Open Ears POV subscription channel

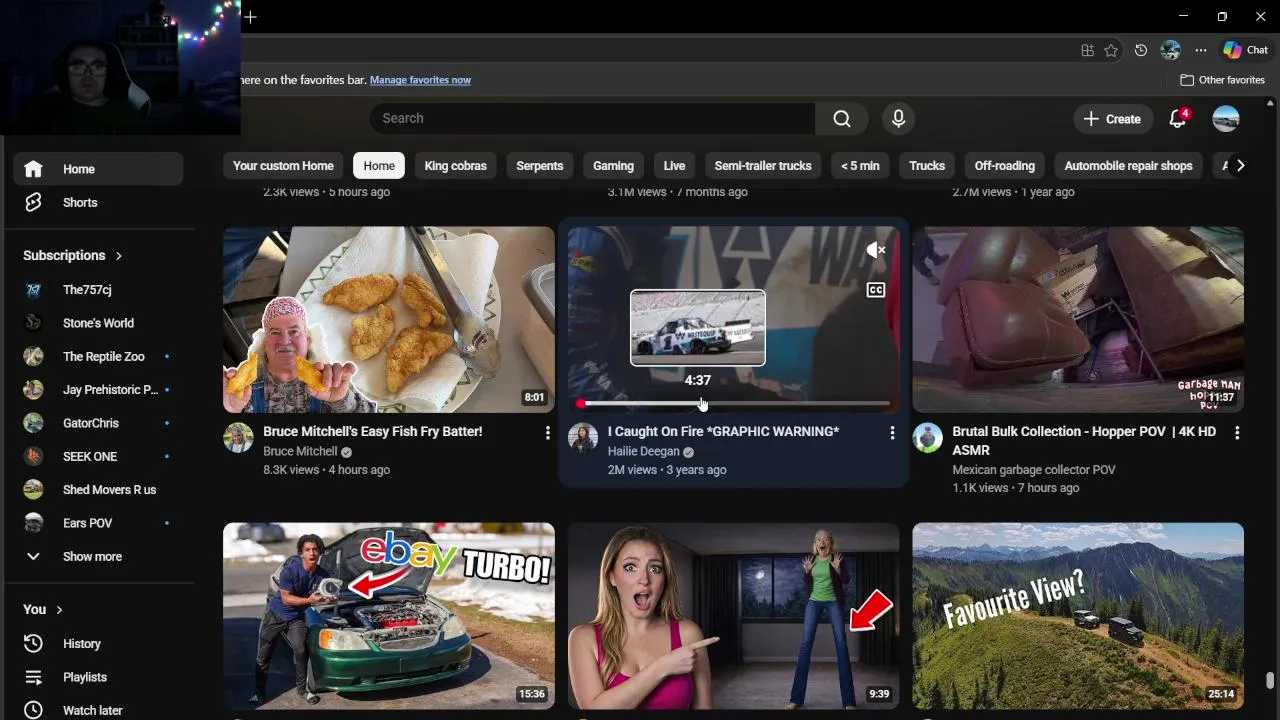98,523
